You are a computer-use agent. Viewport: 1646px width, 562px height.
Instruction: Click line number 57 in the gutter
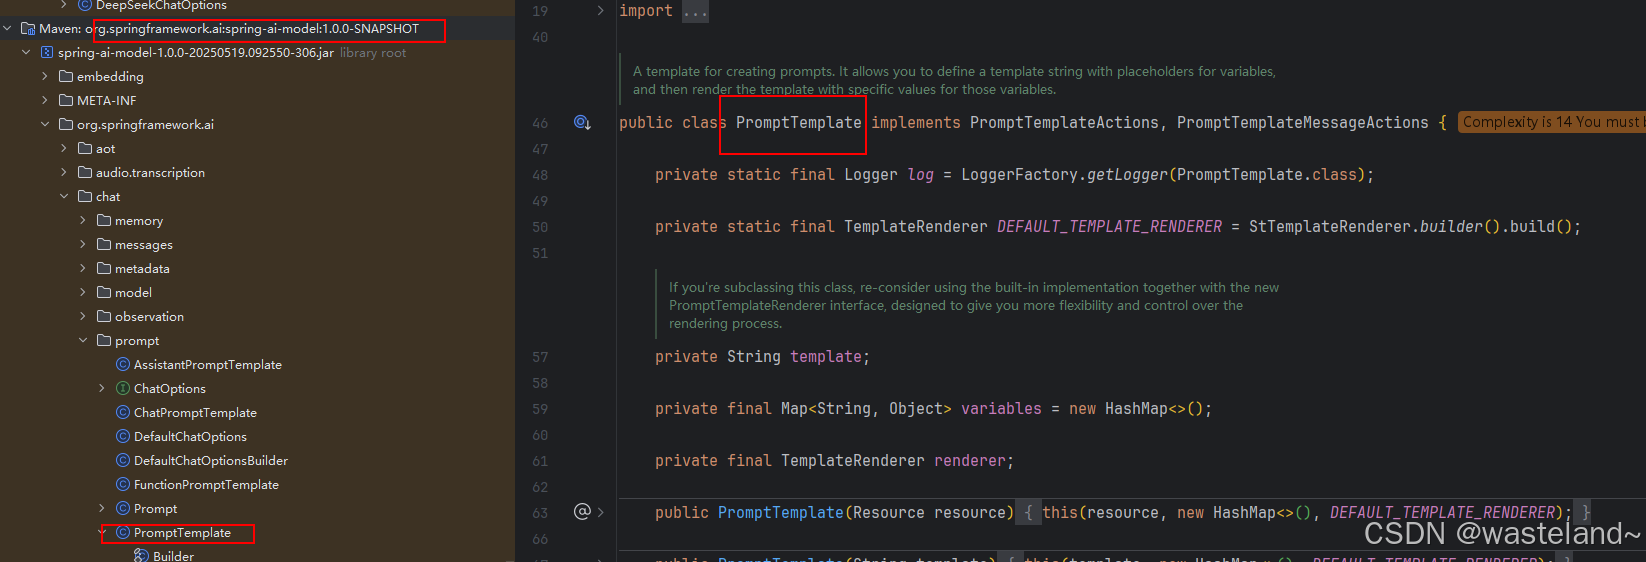coord(540,357)
